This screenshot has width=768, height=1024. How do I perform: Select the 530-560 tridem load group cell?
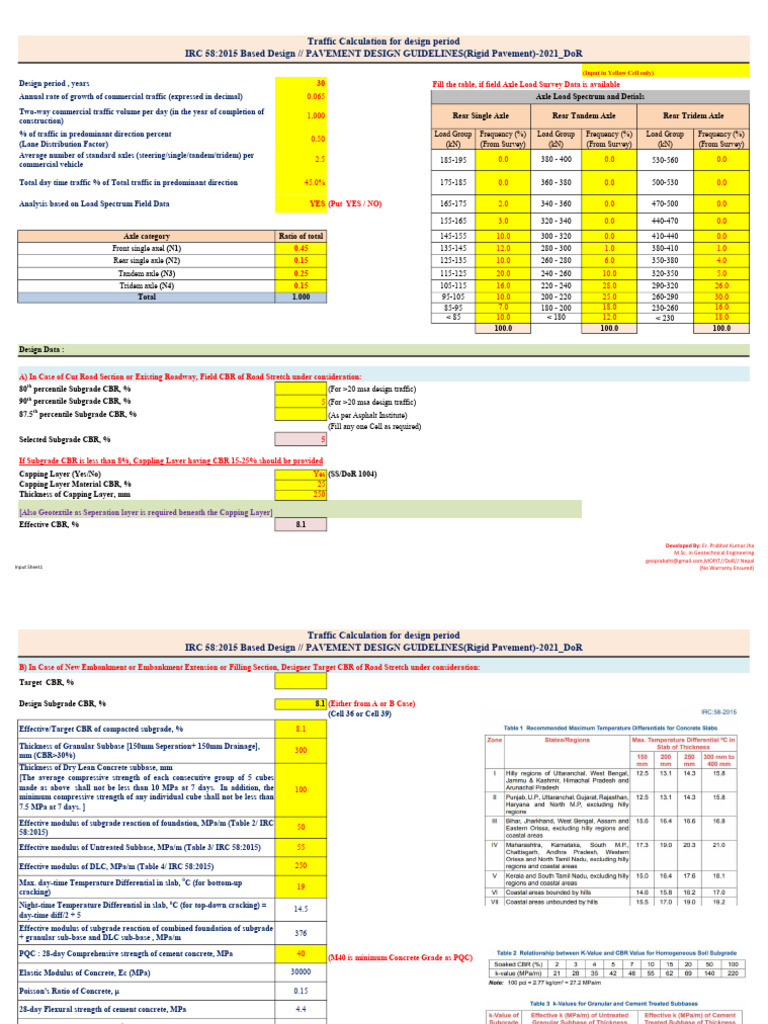click(x=665, y=159)
